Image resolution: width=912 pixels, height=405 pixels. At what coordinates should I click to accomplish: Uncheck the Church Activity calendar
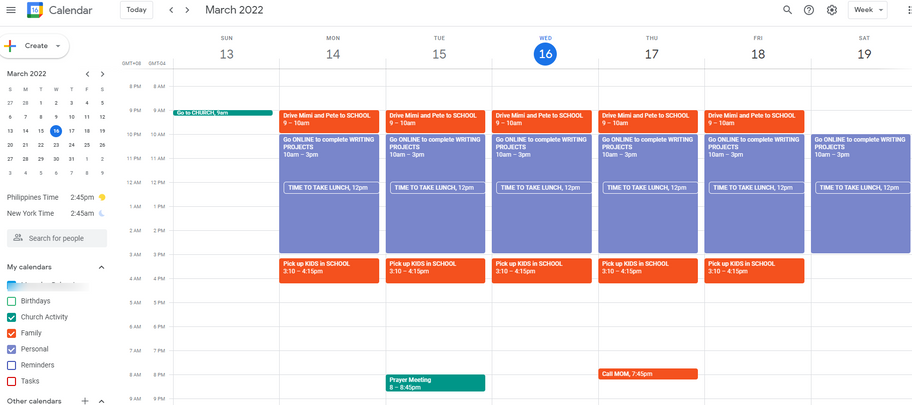pos(12,317)
